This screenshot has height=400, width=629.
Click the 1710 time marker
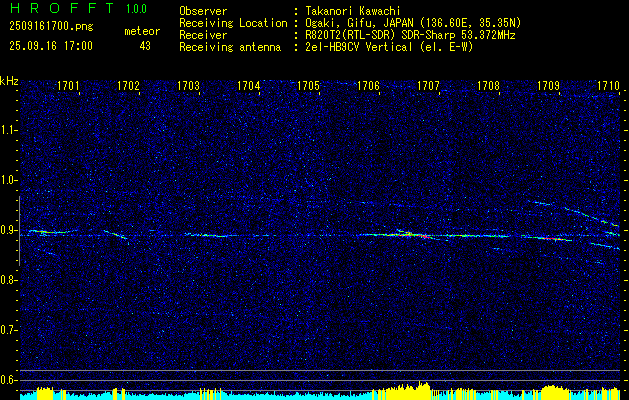coord(609,86)
